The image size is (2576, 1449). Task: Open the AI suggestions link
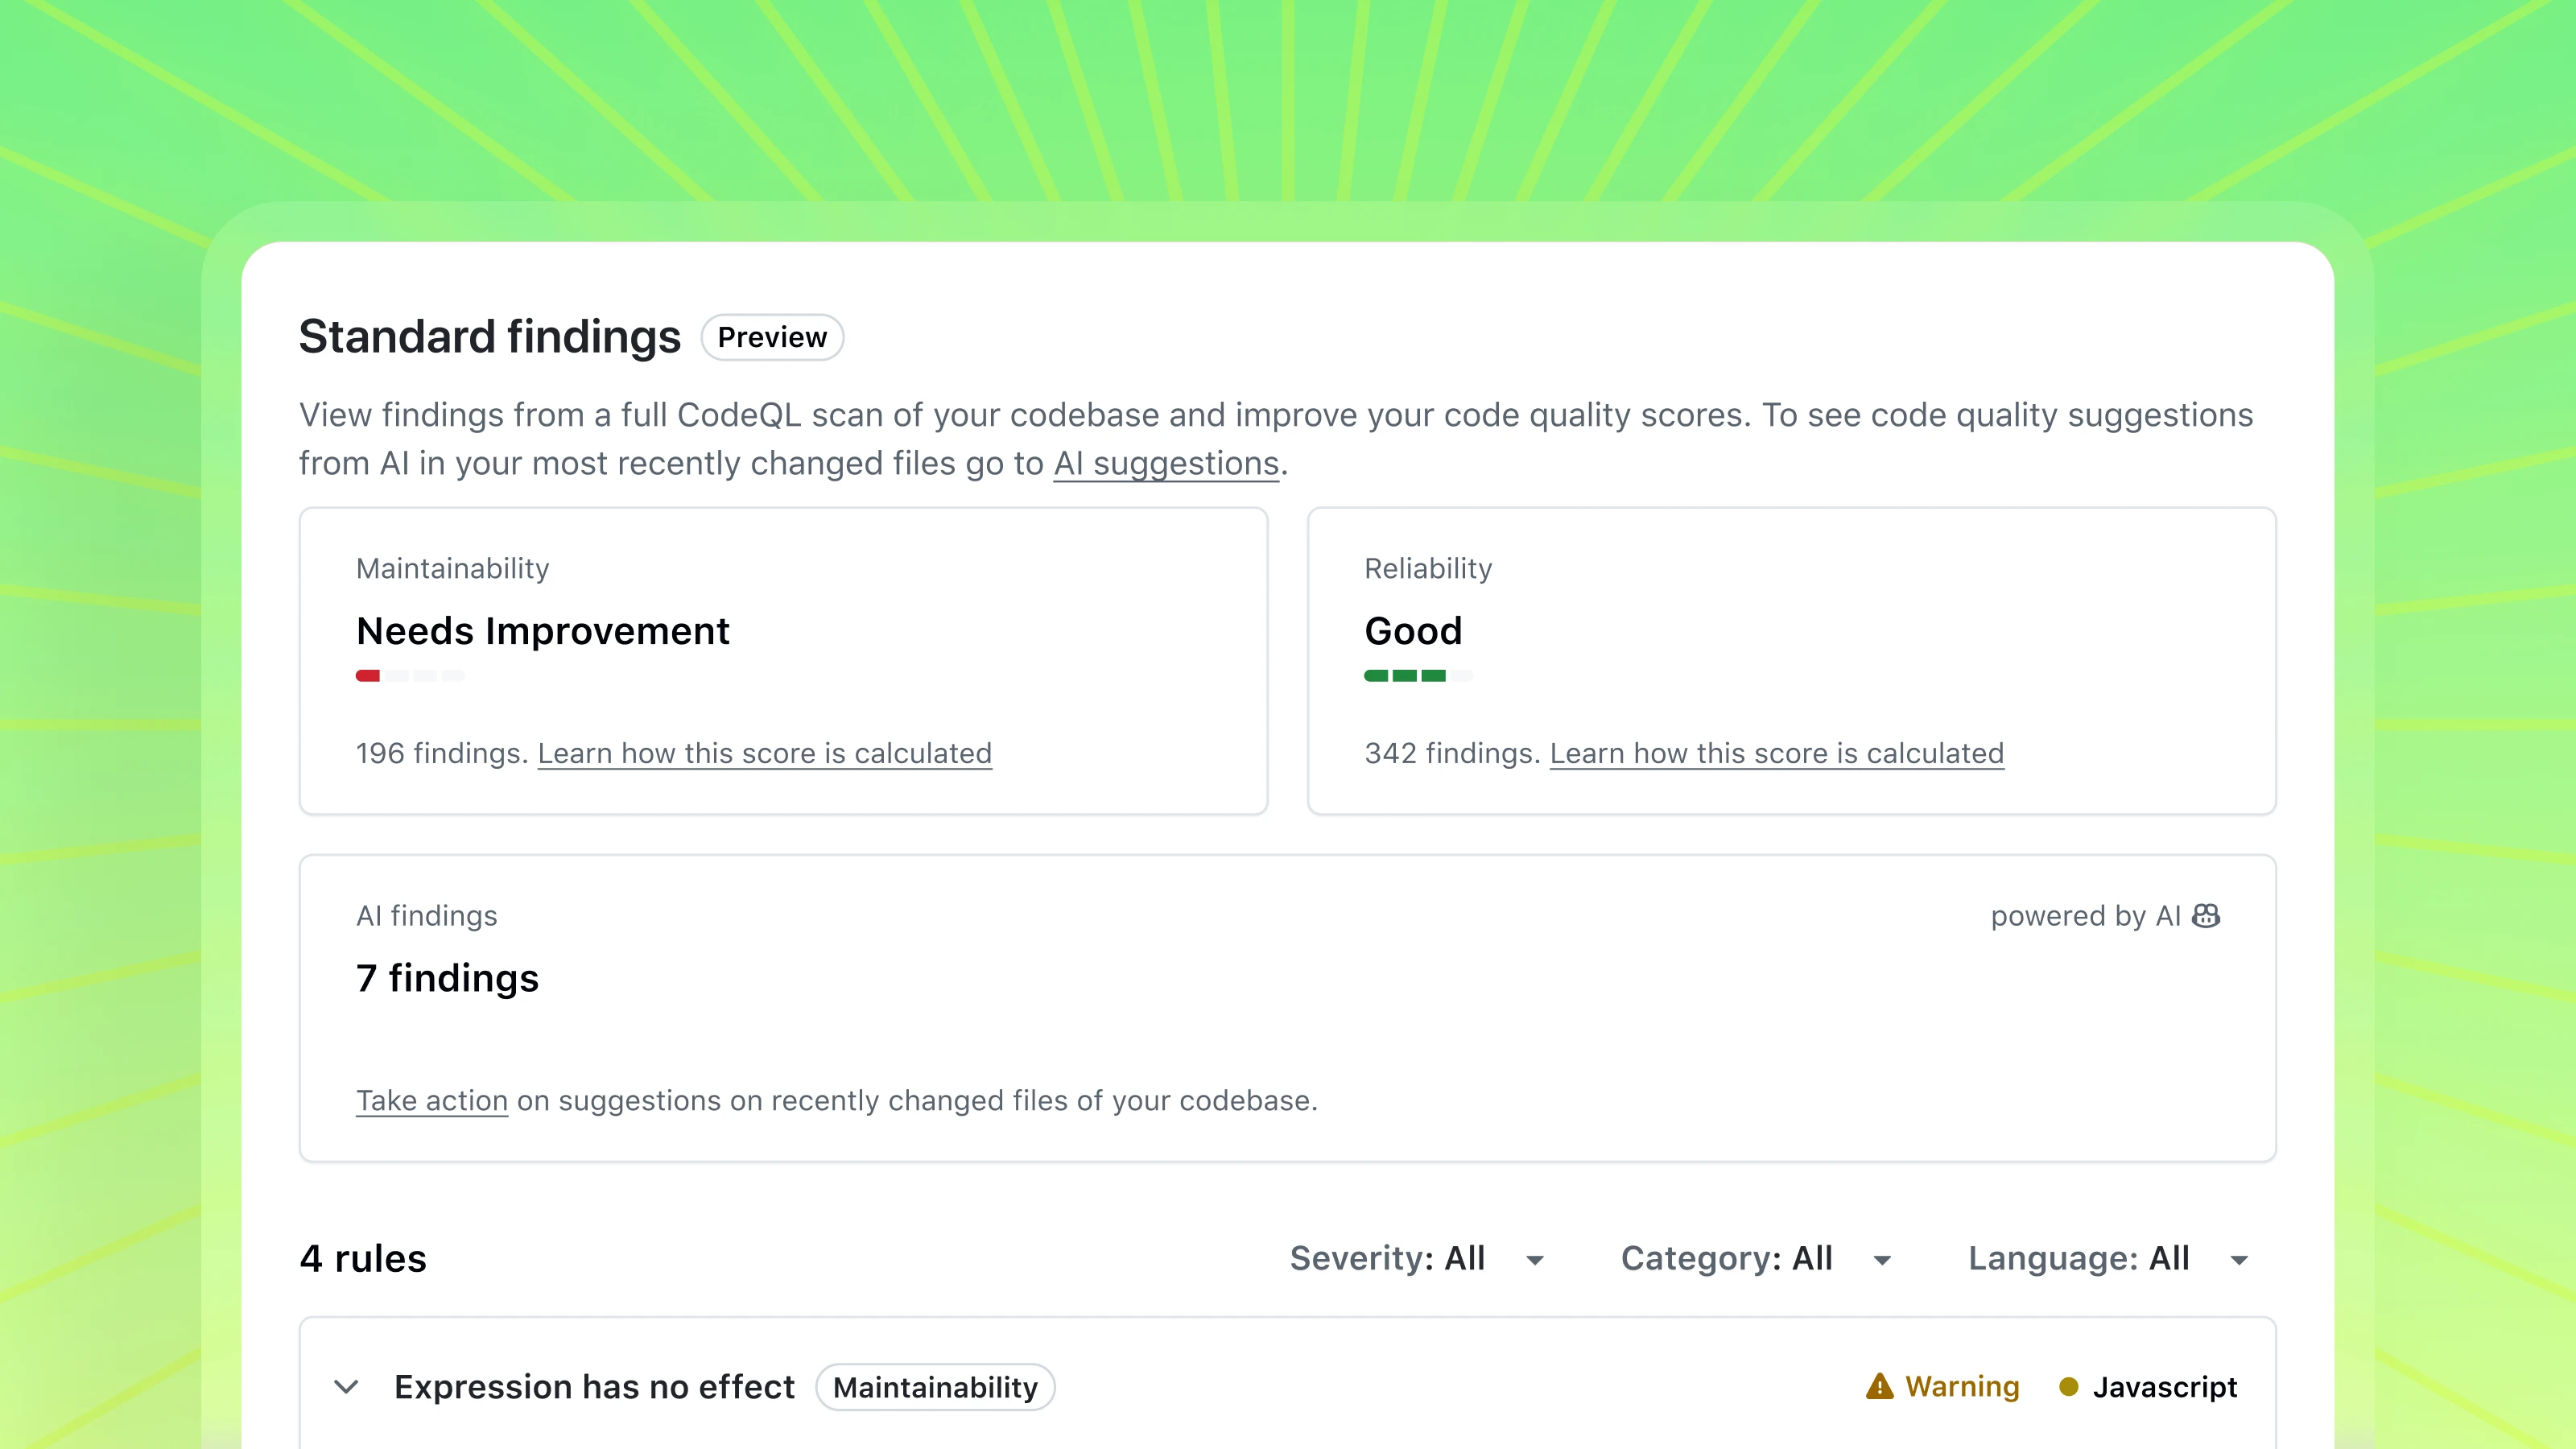tap(1165, 462)
